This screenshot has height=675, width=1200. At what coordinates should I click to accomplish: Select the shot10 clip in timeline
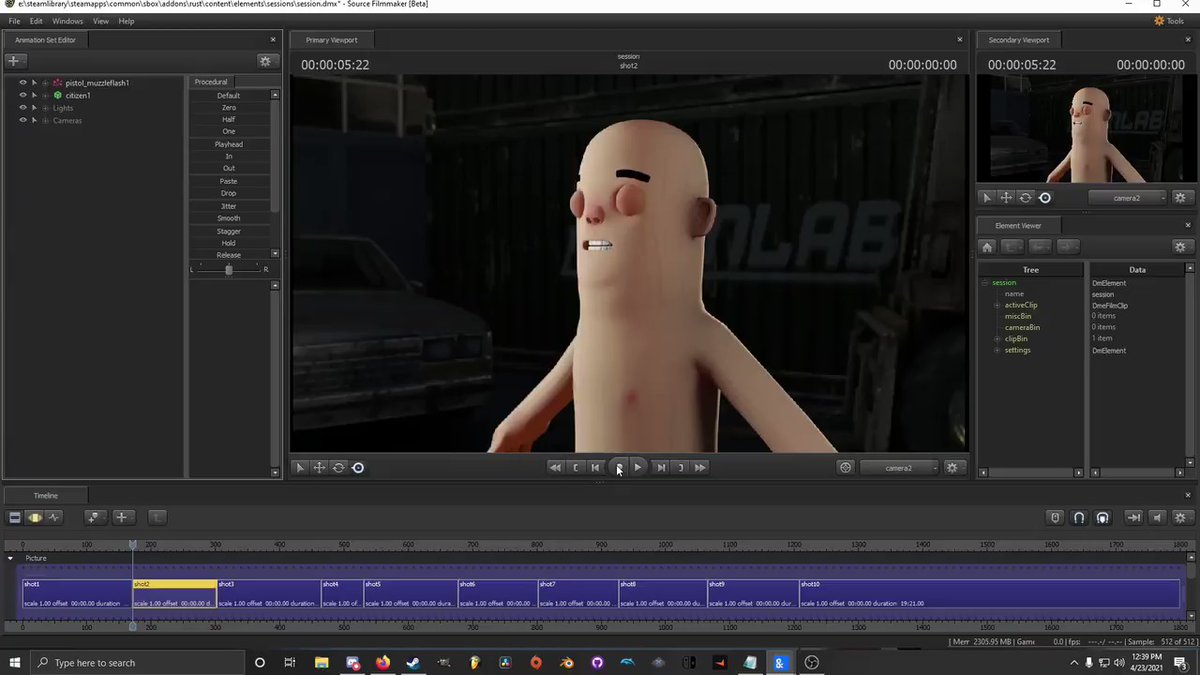[x=989, y=594]
